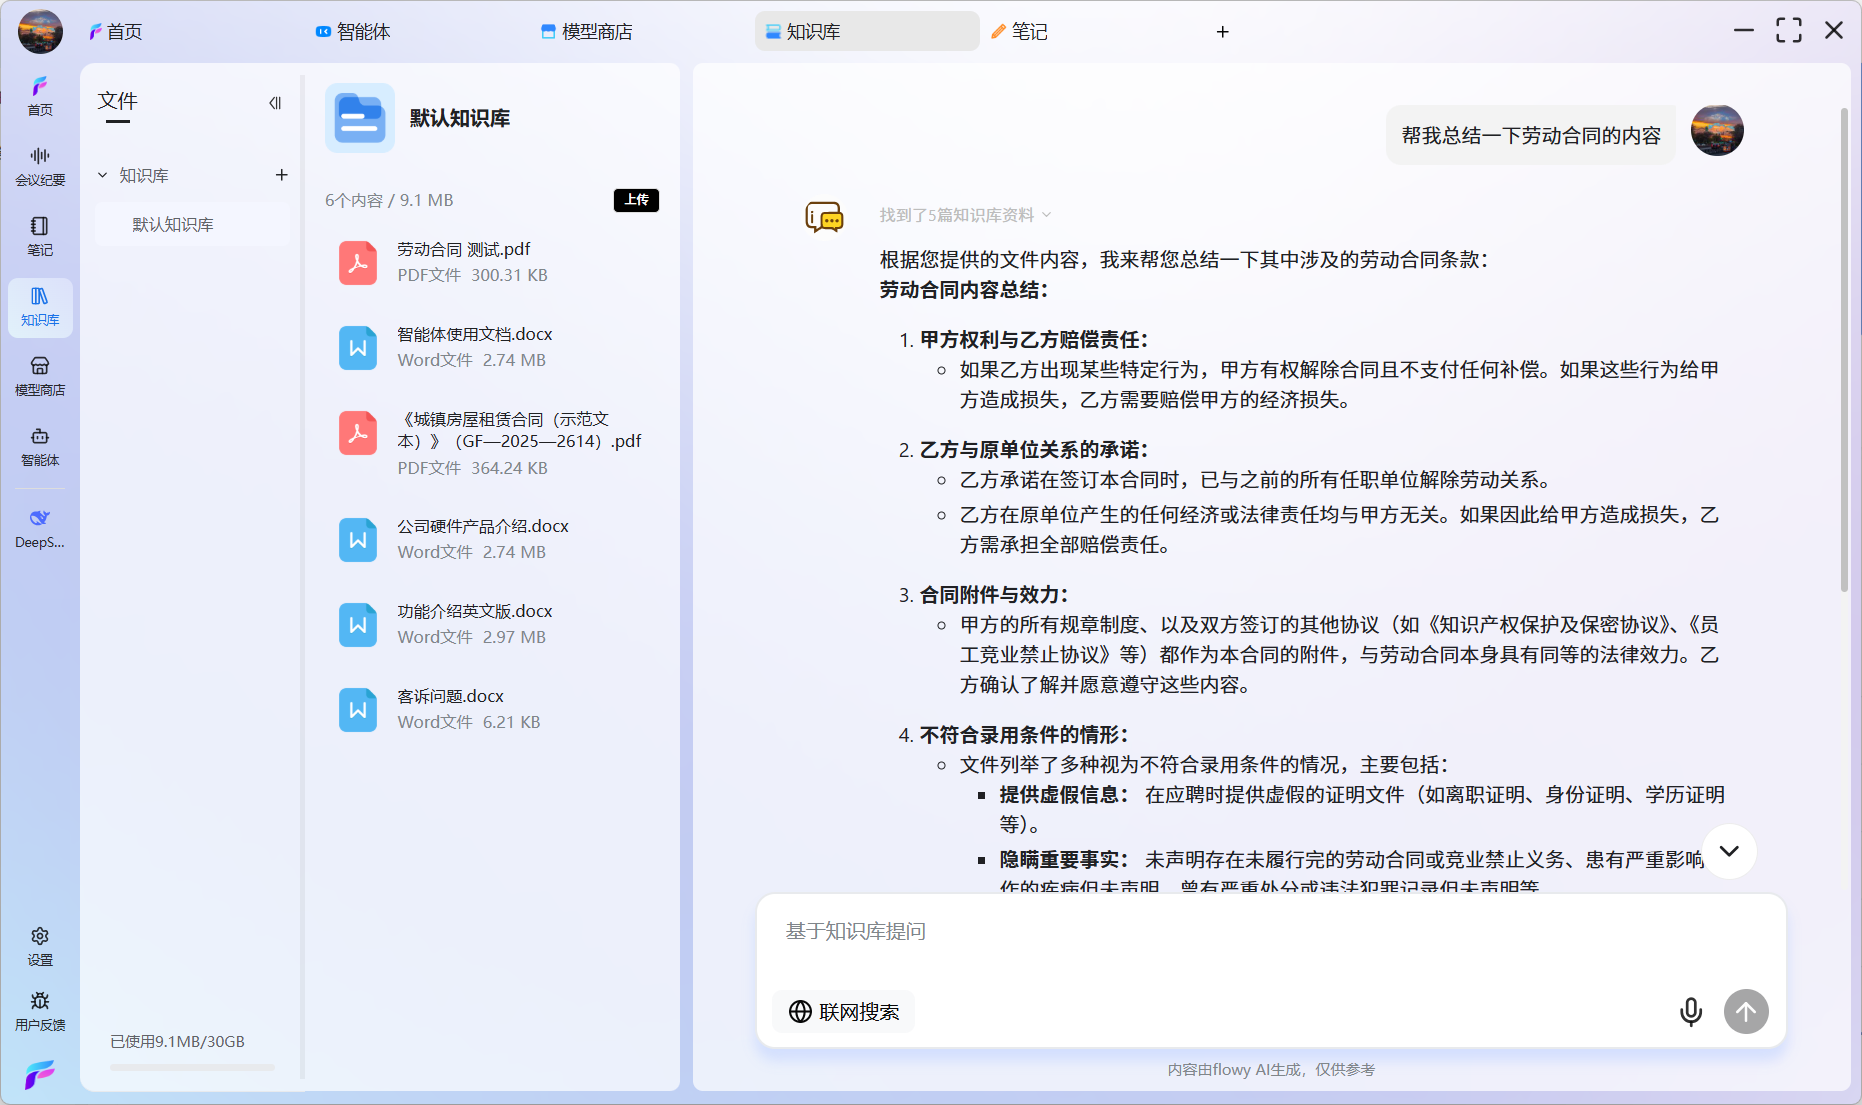The image size is (1862, 1105).
Task: Switch to the 笔记 tab
Action: [x=1019, y=31]
